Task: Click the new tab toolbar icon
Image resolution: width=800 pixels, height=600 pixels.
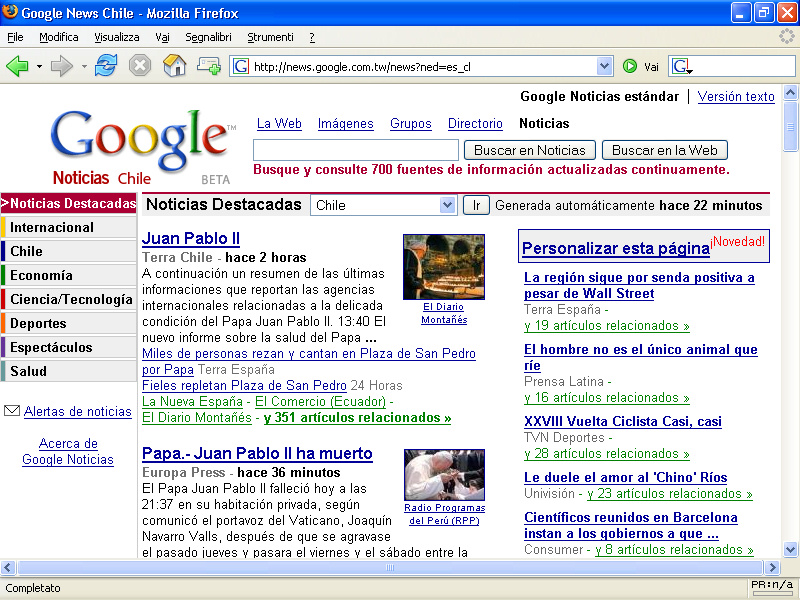Action: point(209,66)
